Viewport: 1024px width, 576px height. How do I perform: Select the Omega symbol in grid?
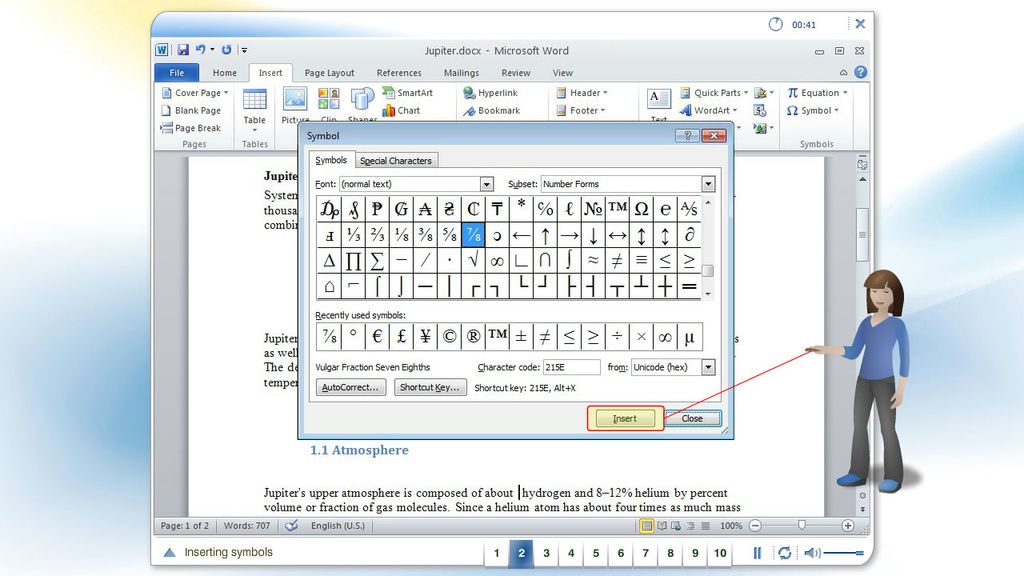click(x=641, y=209)
